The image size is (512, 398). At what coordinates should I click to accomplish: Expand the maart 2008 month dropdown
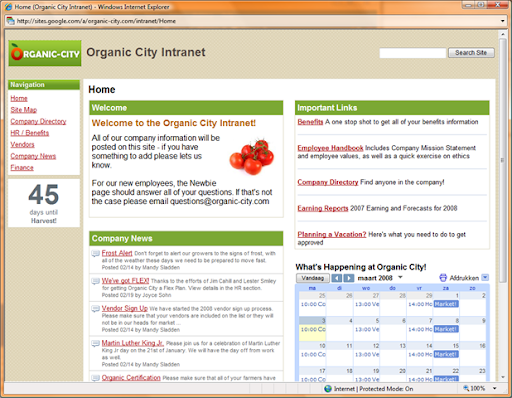point(400,277)
